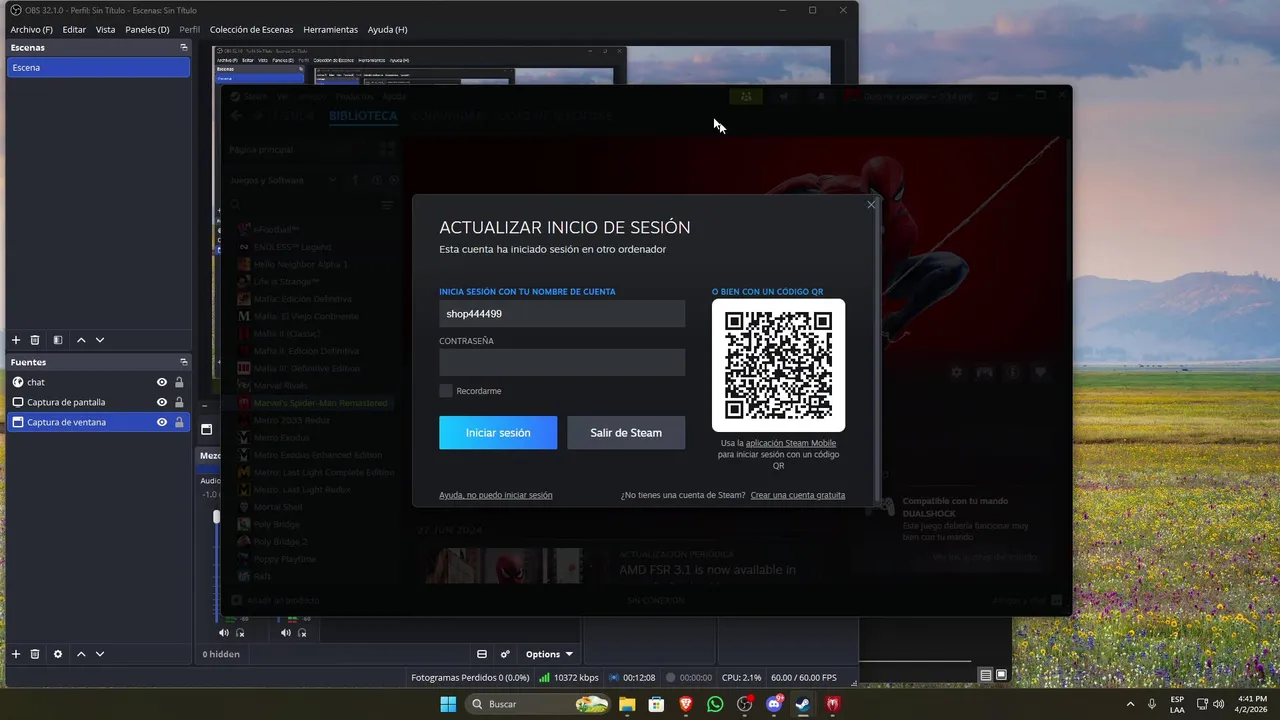
Task: Close the Steam login dialog
Action: (x=871, y=204)
